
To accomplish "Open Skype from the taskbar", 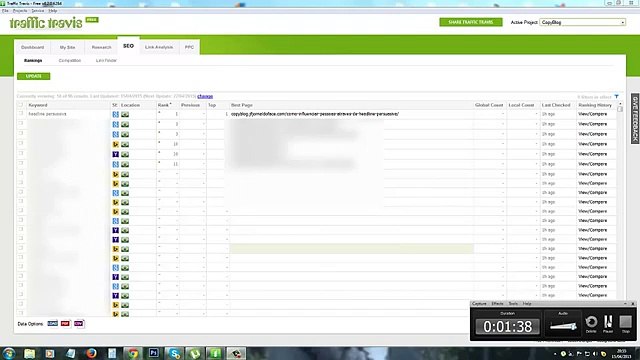I will 175,353.
